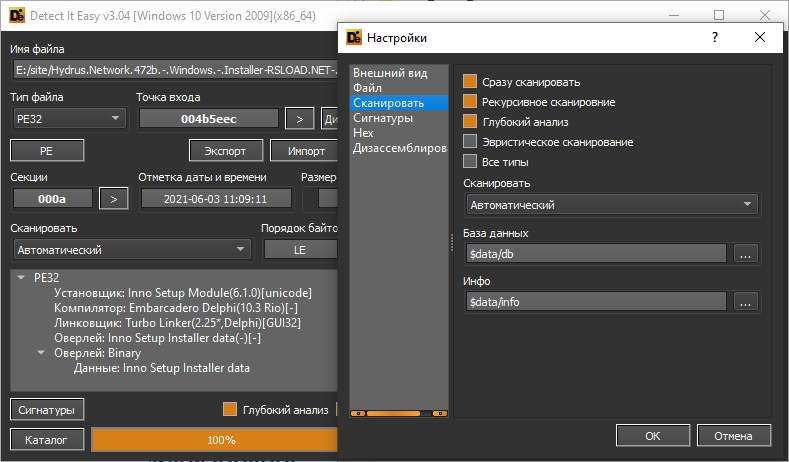
Task: Click the LE byte order button
Action: (300, 250)
